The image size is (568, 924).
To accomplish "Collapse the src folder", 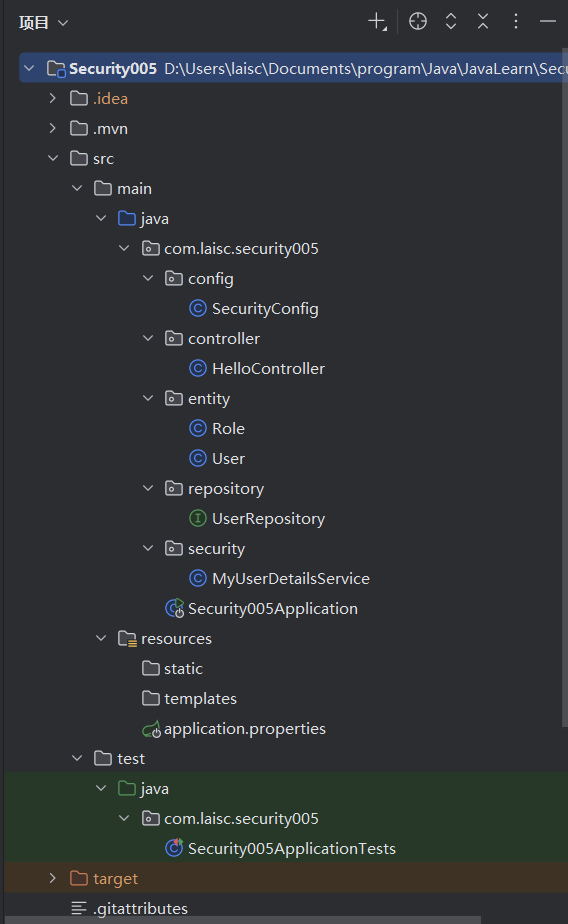I will pos(53,159).
